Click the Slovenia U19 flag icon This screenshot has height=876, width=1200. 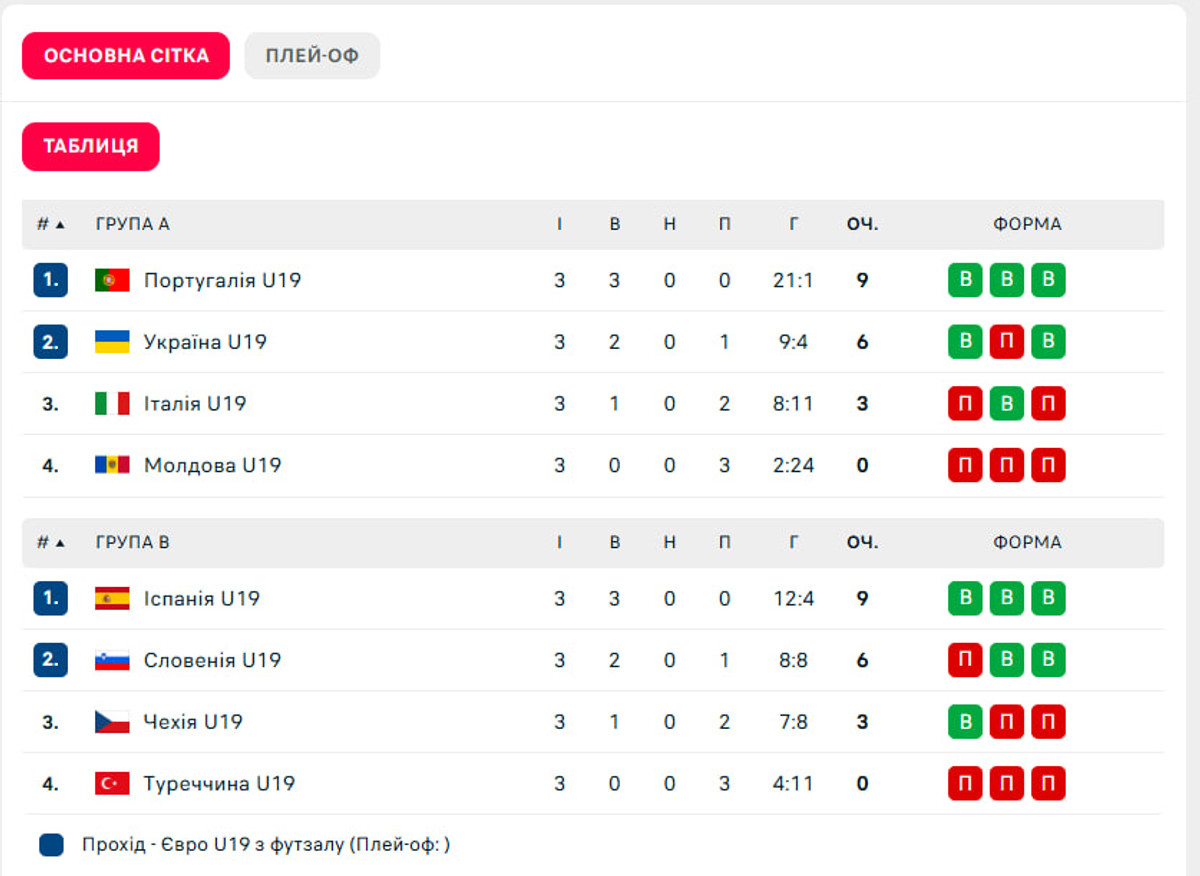[112, 660]
